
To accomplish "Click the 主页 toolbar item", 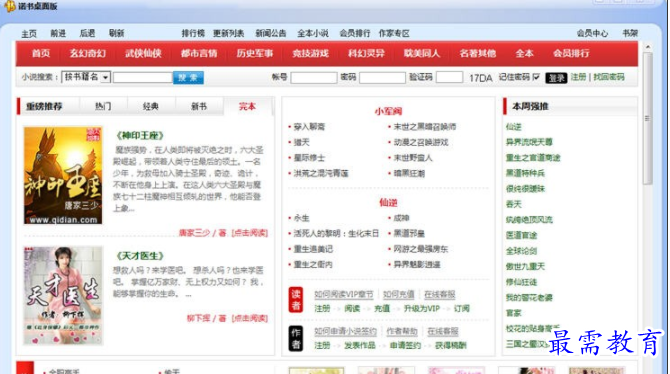I will (x=29, y=33).
